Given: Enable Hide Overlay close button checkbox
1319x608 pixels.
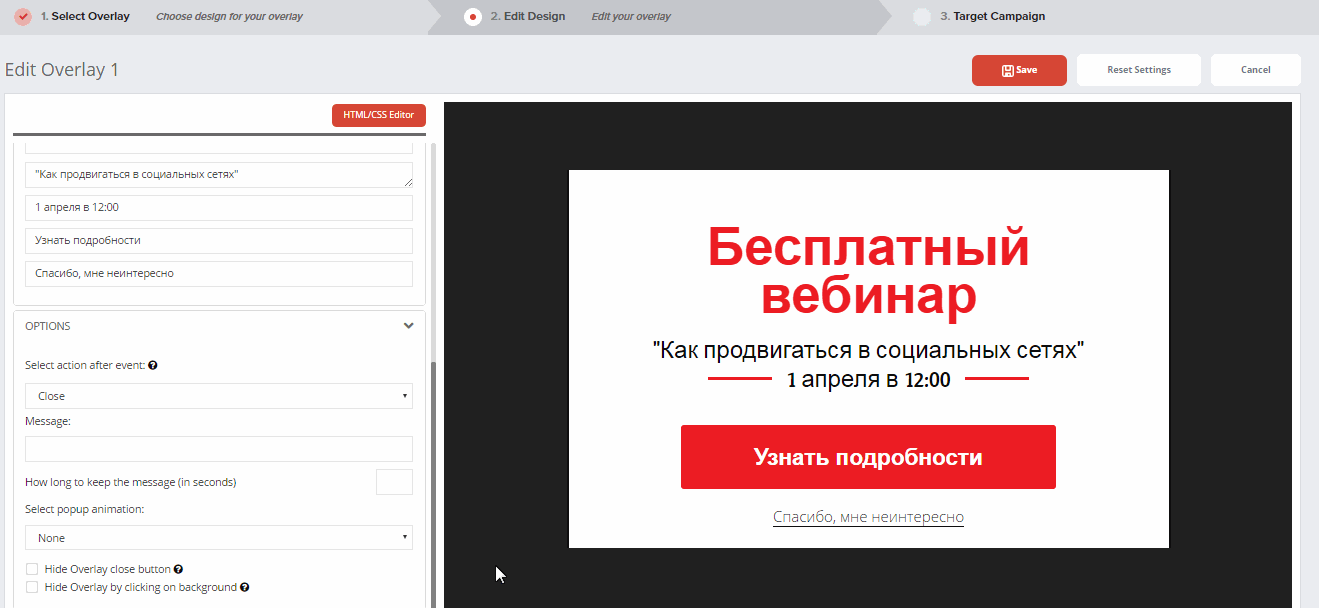Looking at the screenshot, I should click(32, 569).
